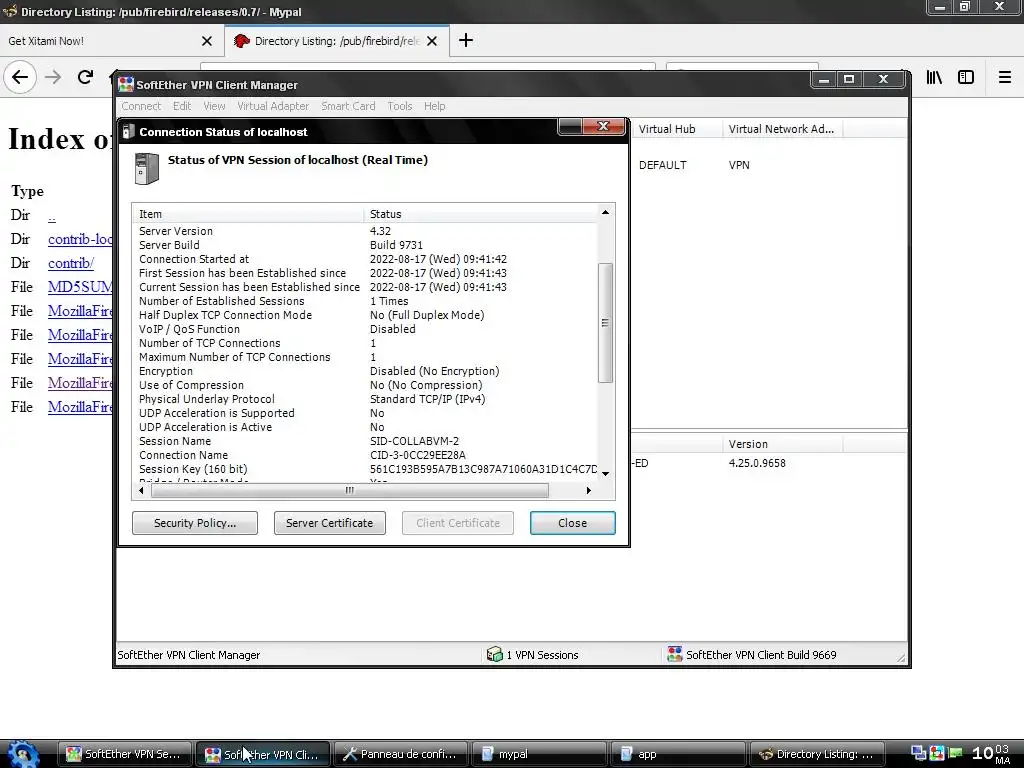
Task: Open the Edit menu in VPN Client Manager
Action: (182, 106)
